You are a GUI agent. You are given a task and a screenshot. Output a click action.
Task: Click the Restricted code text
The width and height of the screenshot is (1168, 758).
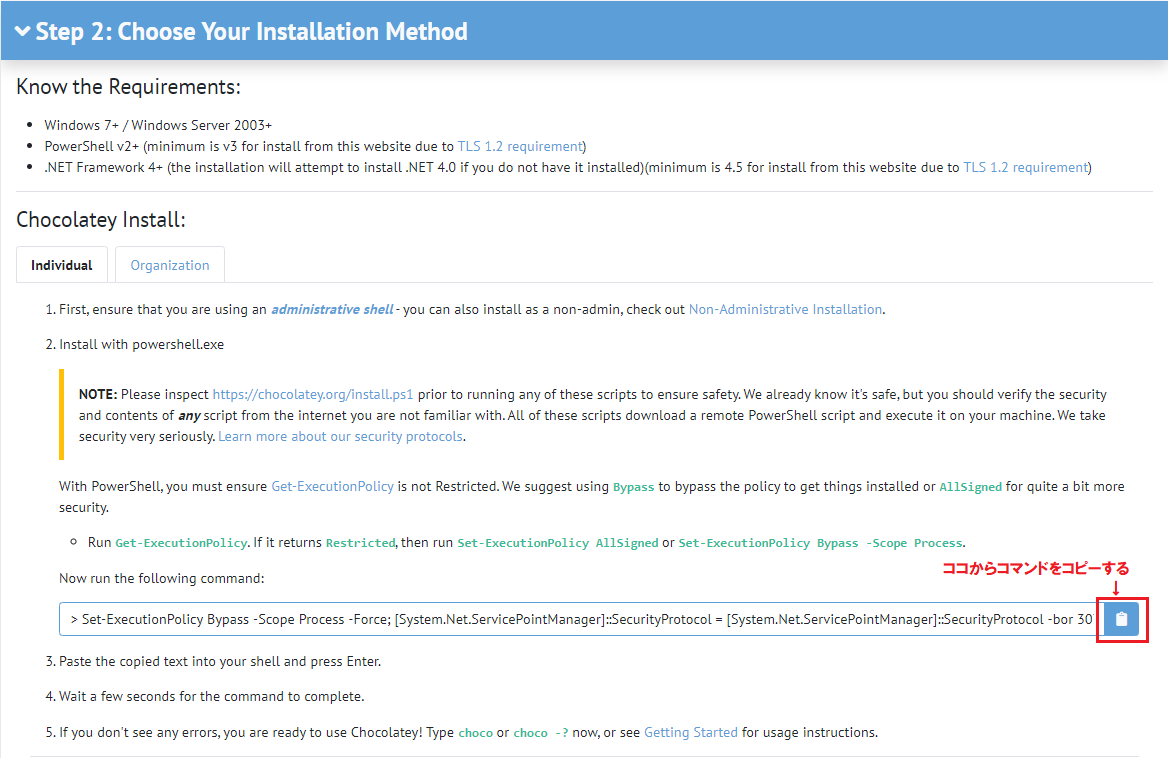click(x=361, y=544)
